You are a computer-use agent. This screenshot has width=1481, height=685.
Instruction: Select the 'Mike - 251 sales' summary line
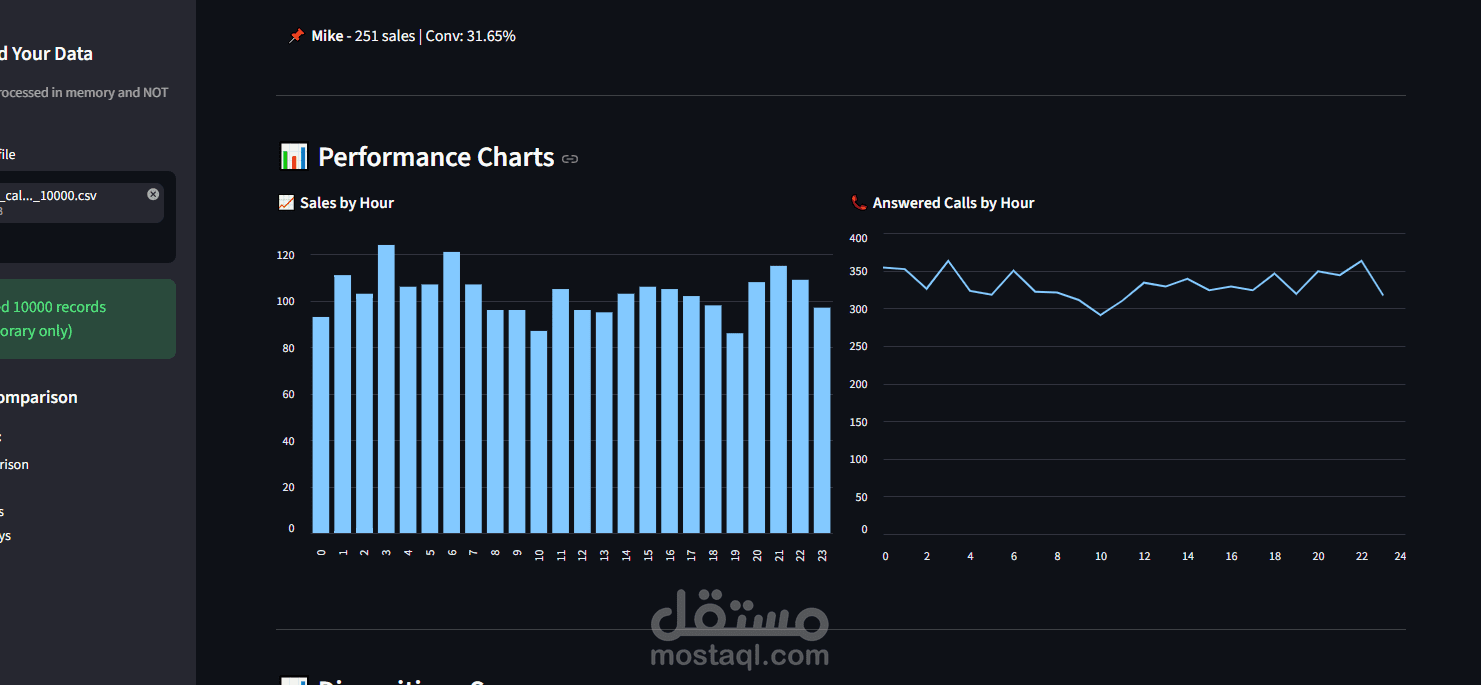413,36
